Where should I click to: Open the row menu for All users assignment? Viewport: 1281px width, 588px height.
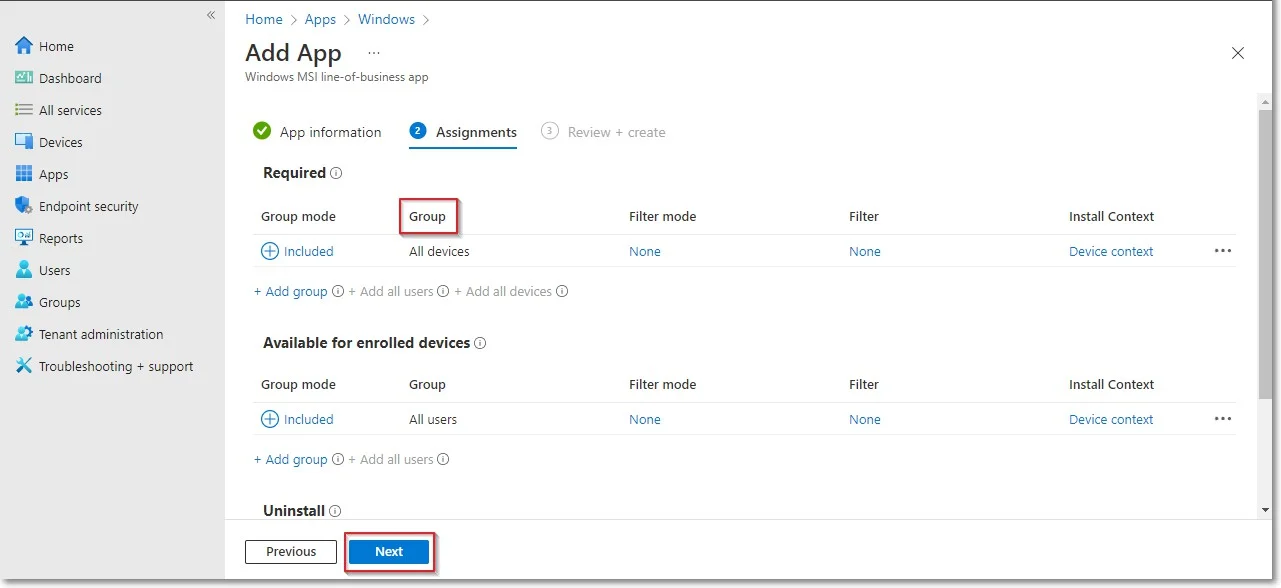pos(1223,419)
